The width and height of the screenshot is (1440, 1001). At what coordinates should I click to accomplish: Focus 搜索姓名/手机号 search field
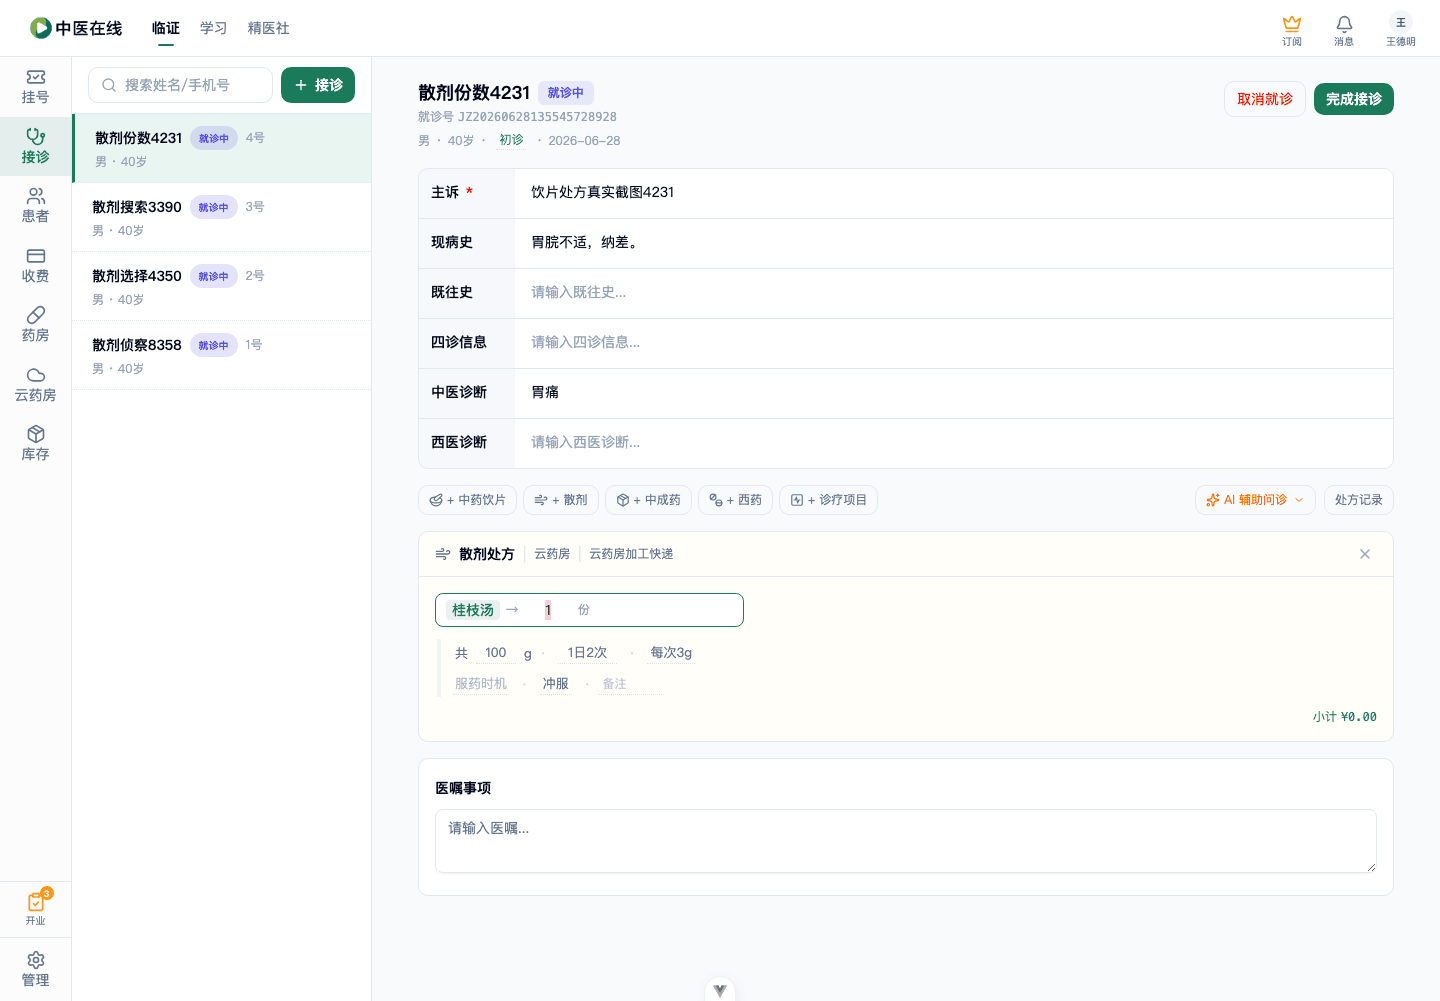pos(180,85)
